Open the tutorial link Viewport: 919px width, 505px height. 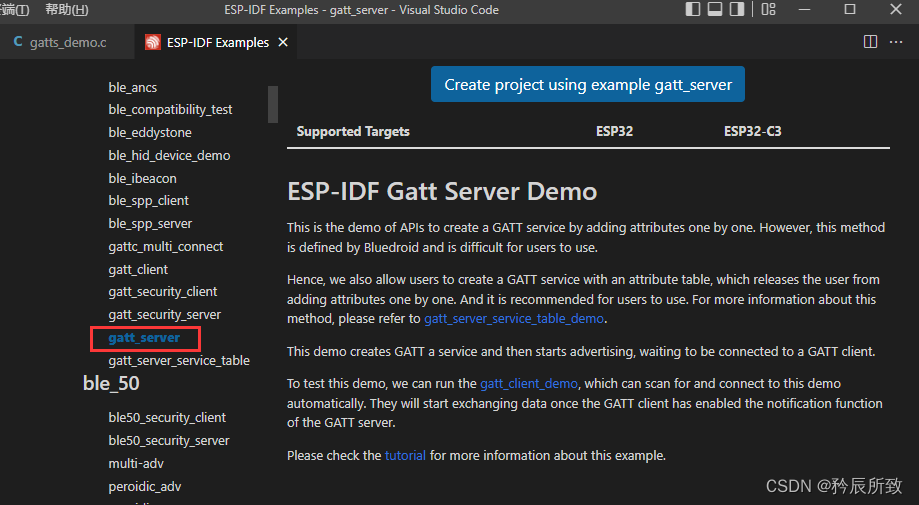coord(405,455)
